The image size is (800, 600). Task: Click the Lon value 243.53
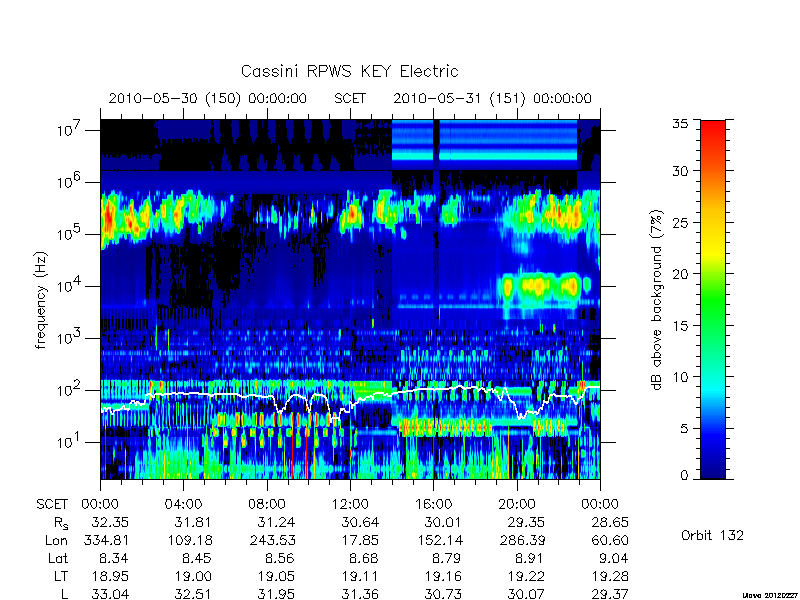(272, 540)
